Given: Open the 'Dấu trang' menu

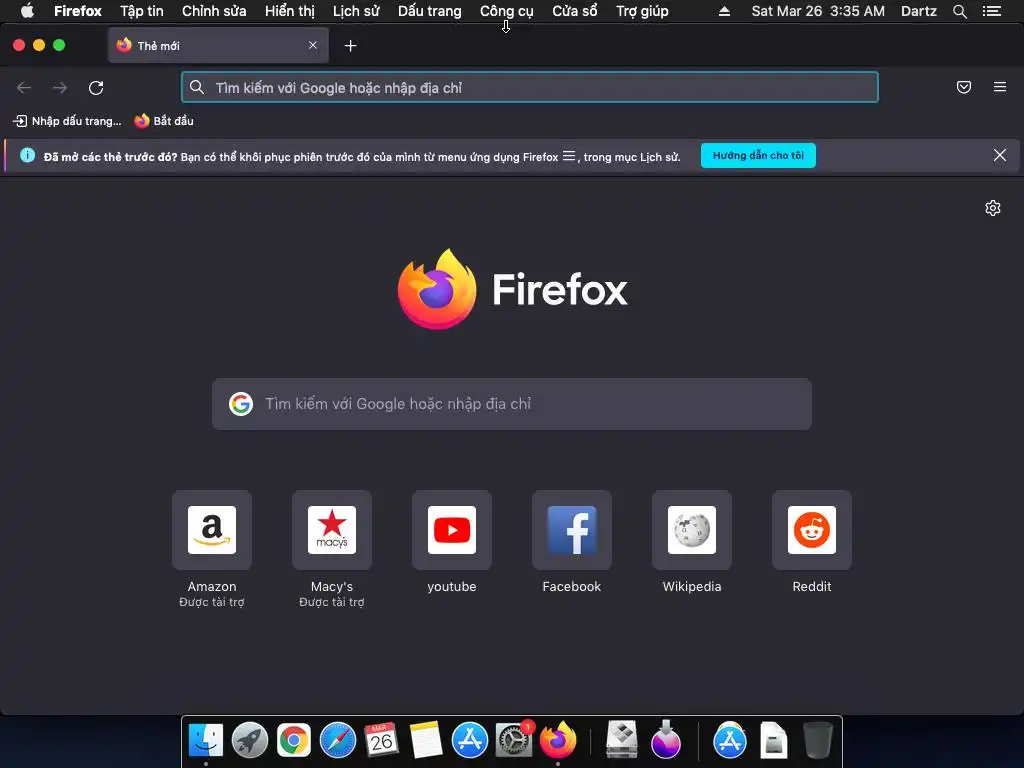Looking at the screenshot, I should [x=430, y=11].
